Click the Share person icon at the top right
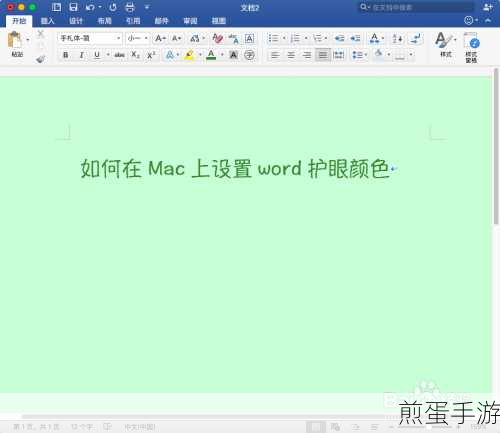Viewport: 500px width, 433px height. 488,7
